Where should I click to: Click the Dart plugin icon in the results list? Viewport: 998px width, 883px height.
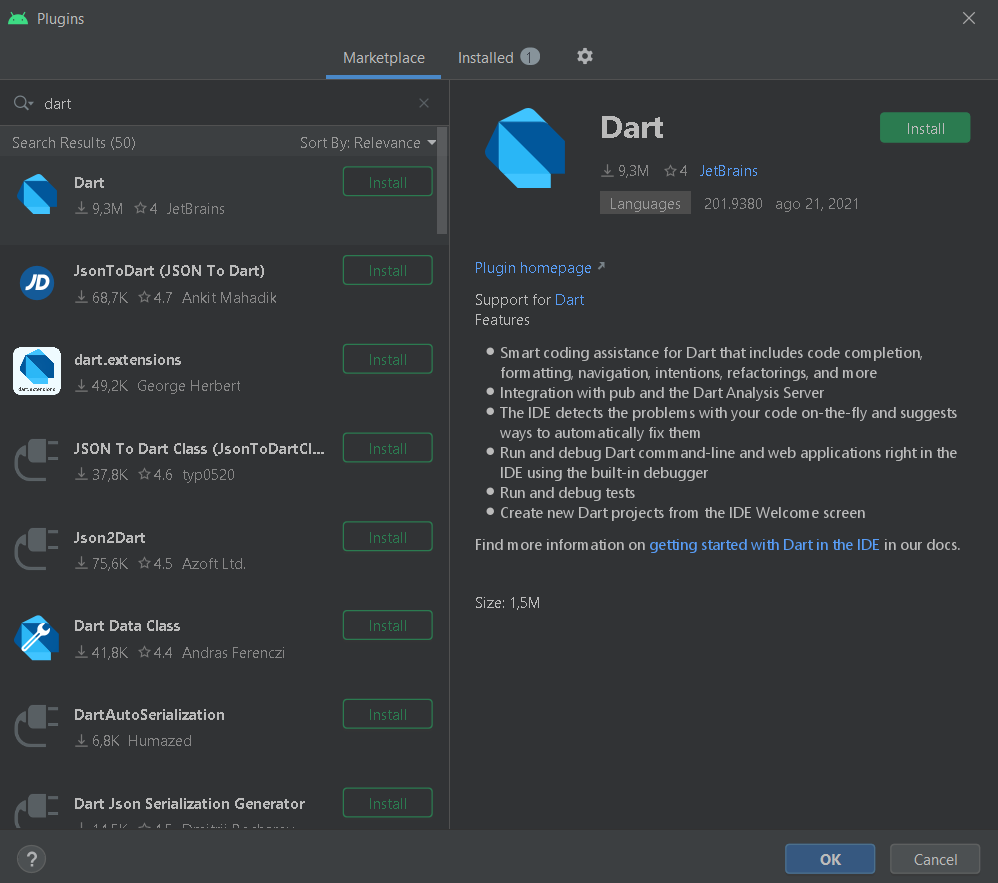pyautogui.click(x=37, y=194)
